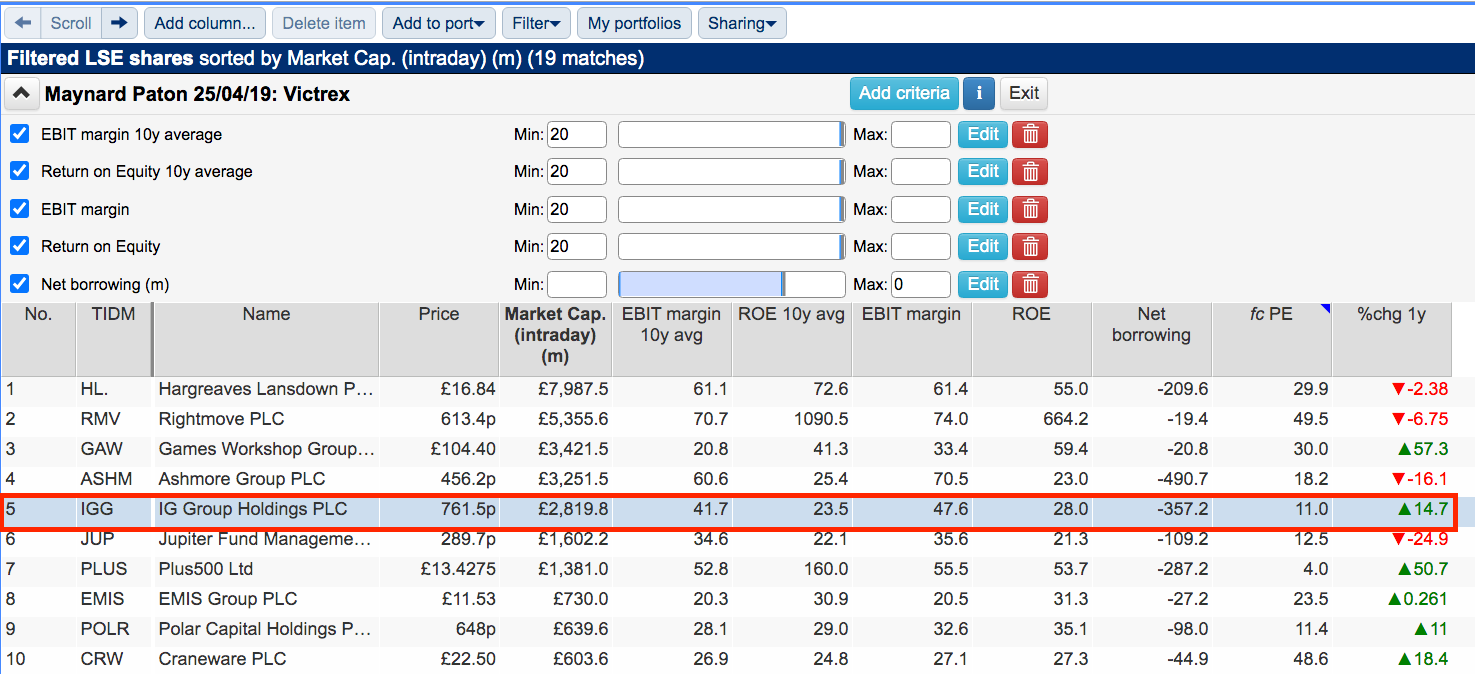Edit the EBIT margin criterion
Viewport: 1475px width, 674px height.
(x=983, y=209)
